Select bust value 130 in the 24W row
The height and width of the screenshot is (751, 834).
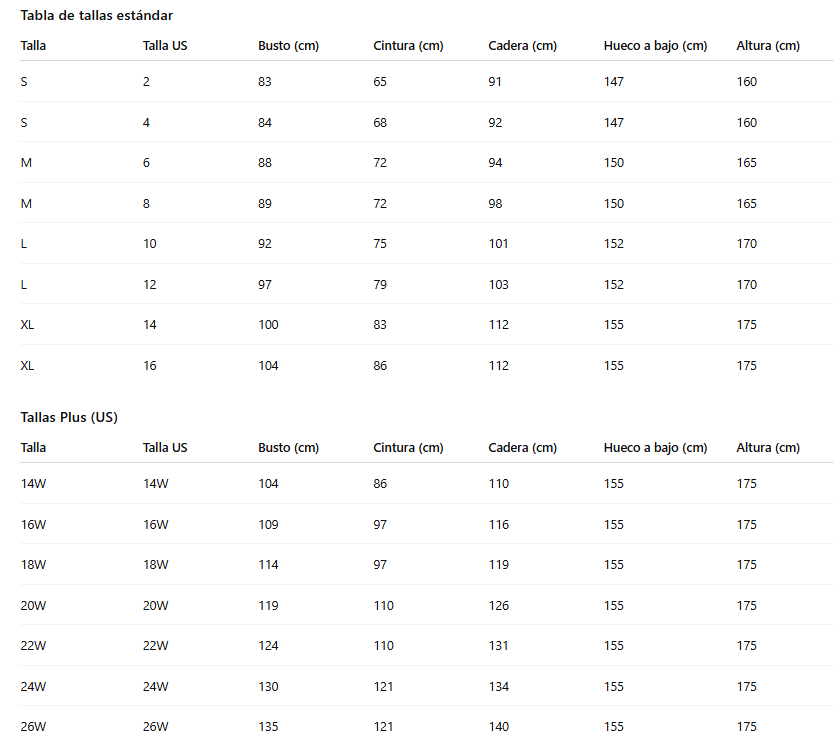(x=268, y=687)
